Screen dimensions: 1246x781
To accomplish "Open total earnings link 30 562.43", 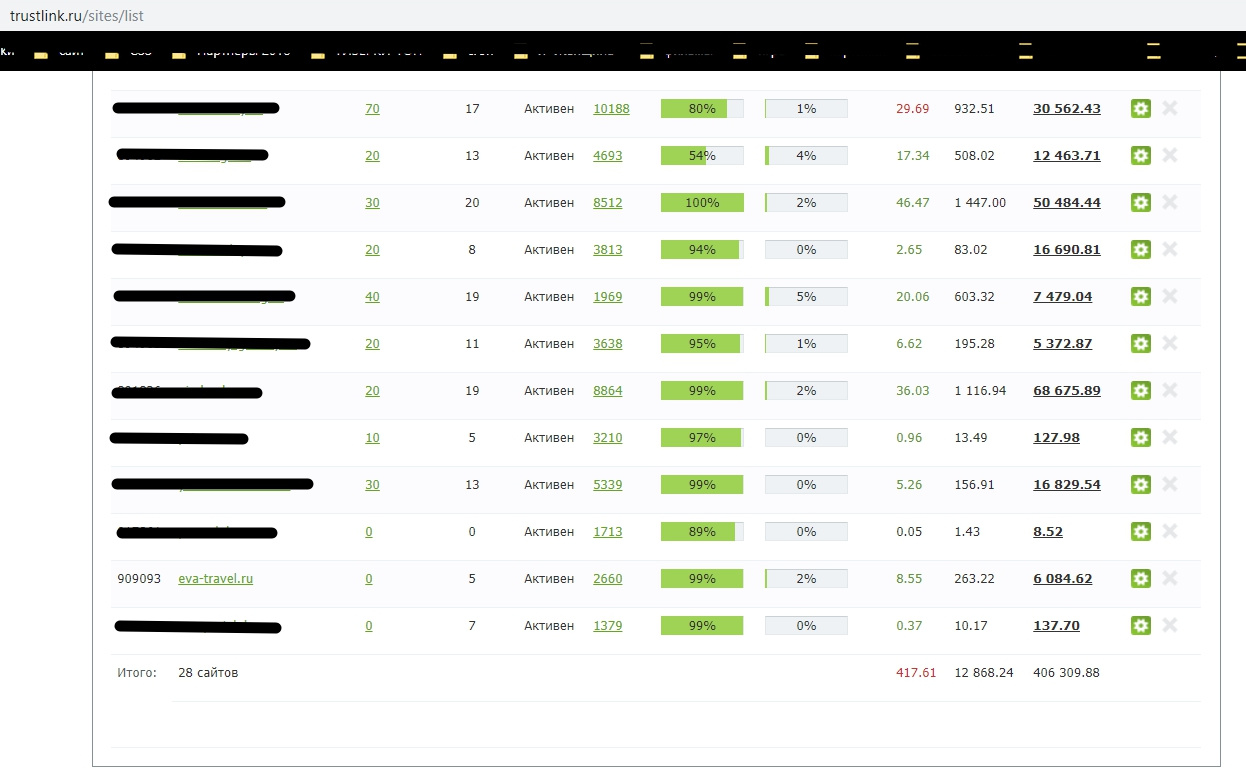I will [x=1067, y=109].
